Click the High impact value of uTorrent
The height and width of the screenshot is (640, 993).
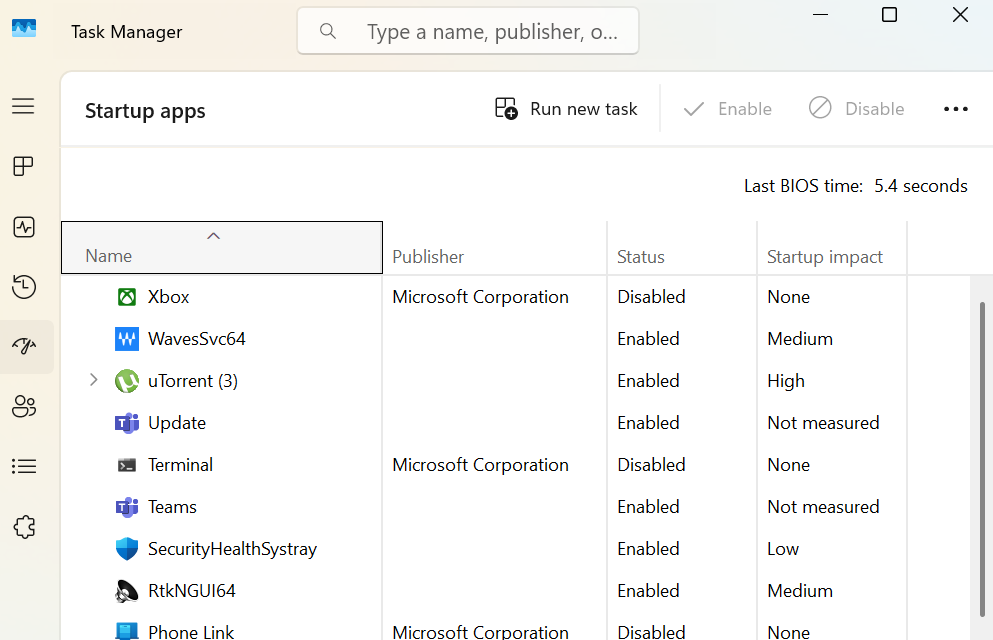(x=786, y=381)
